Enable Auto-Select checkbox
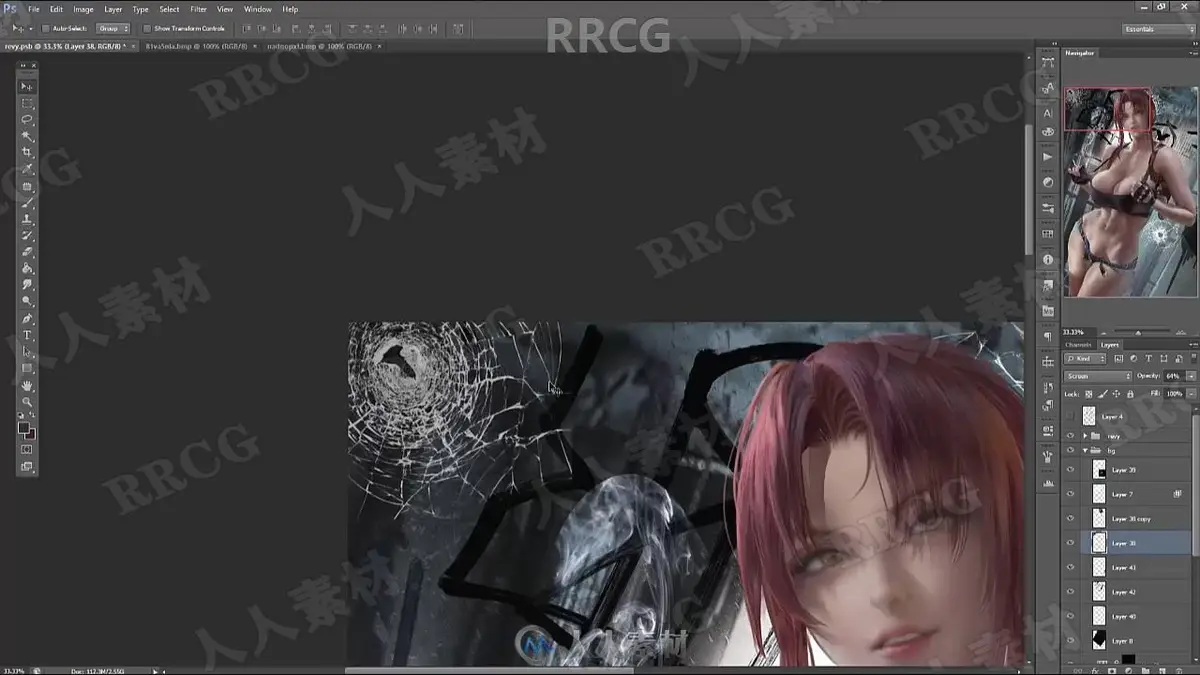This screenshot has height=675, width=1200. pyautogui.click(x=46, y=28)
